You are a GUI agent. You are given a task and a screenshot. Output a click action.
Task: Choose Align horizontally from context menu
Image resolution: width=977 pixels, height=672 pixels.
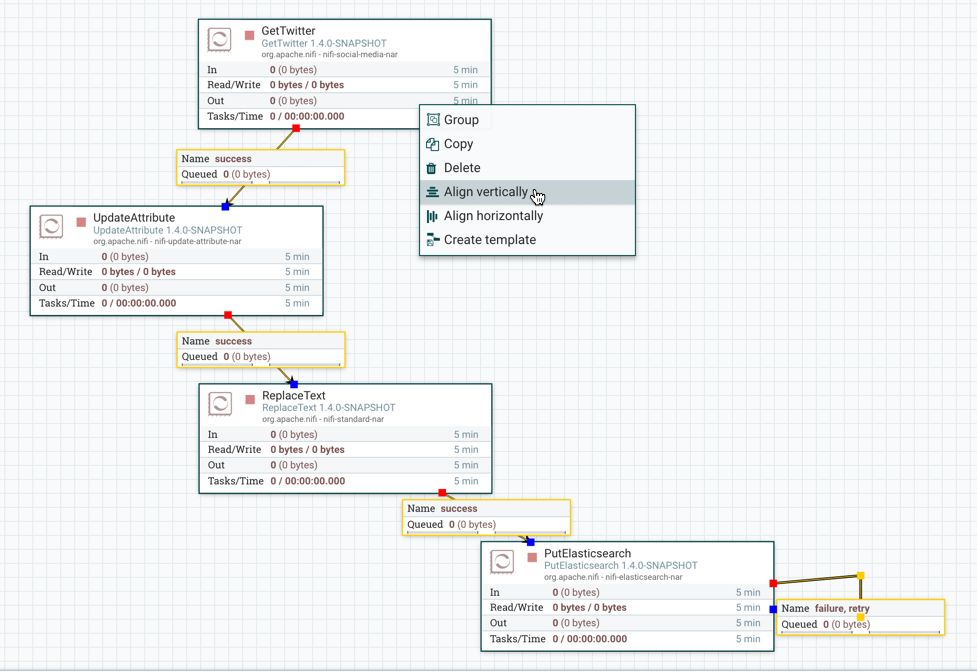493,216
